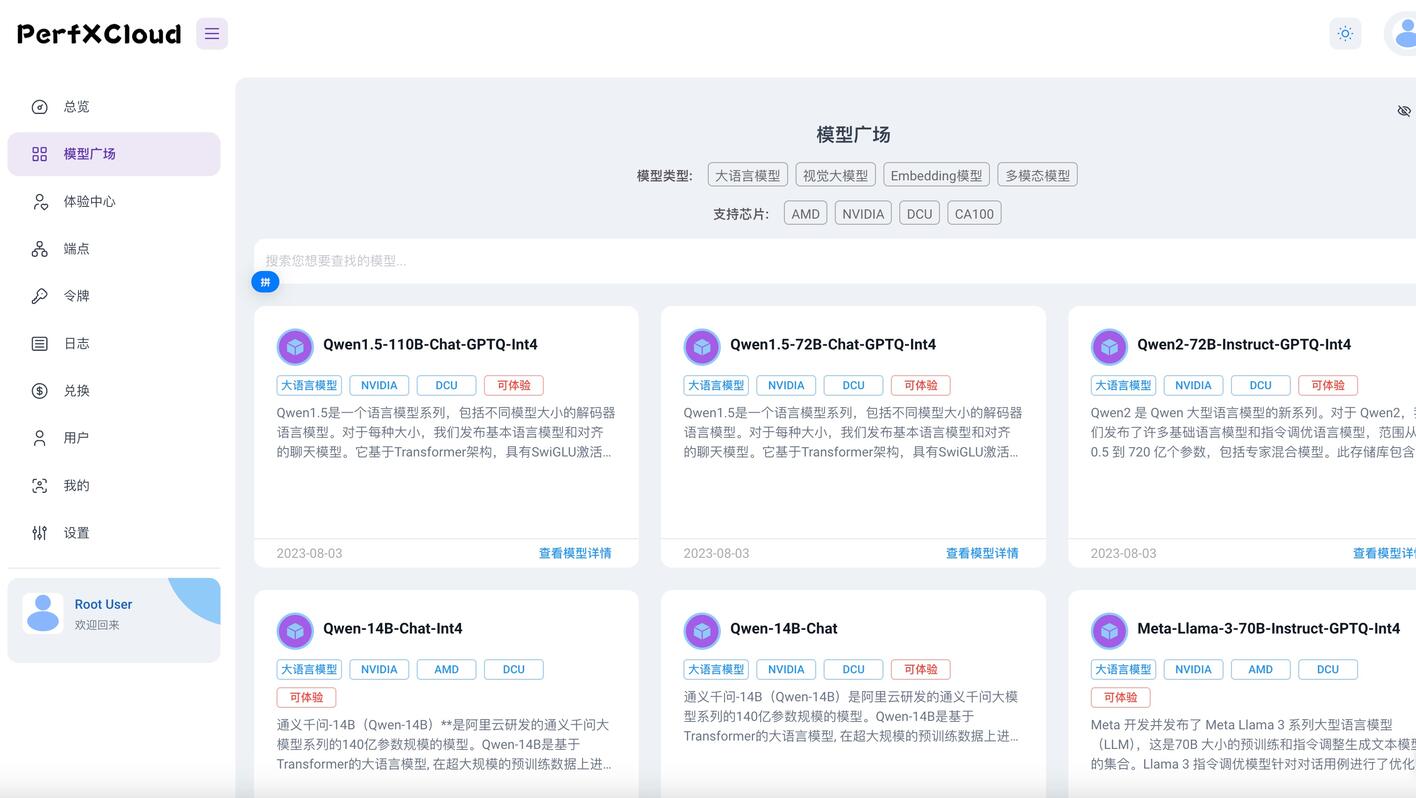View details of Qwen1.5-72B-Chat-GPTQ-Int4
This screenshot has width=1416, height=798.
tap(982, 553)
